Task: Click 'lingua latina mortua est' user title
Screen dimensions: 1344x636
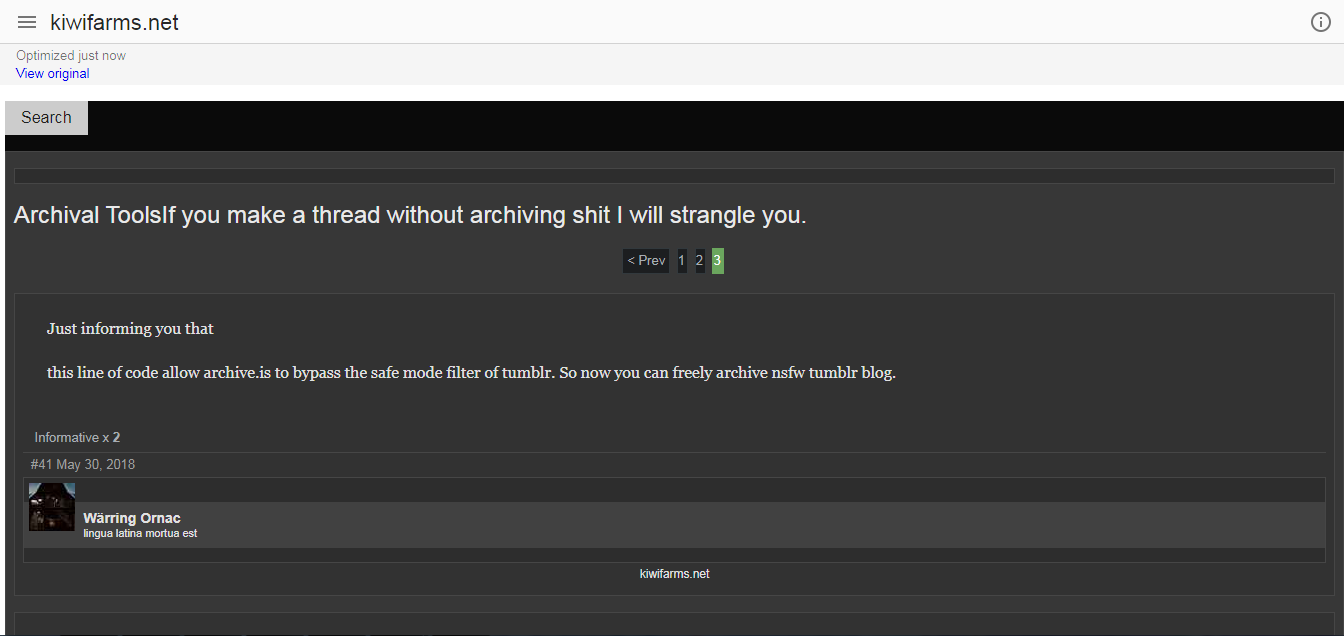Action: pos(140,534)
